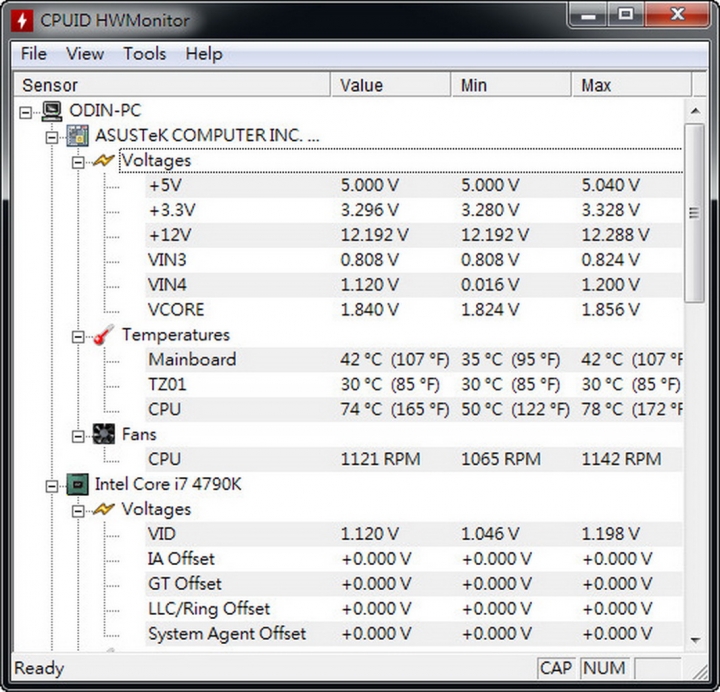Select the CPU fan row

[x=413, y=459]
